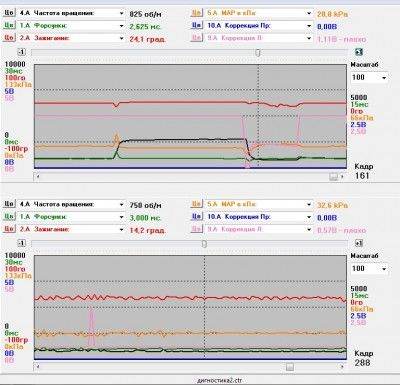
Task: Click bottom chart horizontal scrollbar right arrow
Action: 342,367
